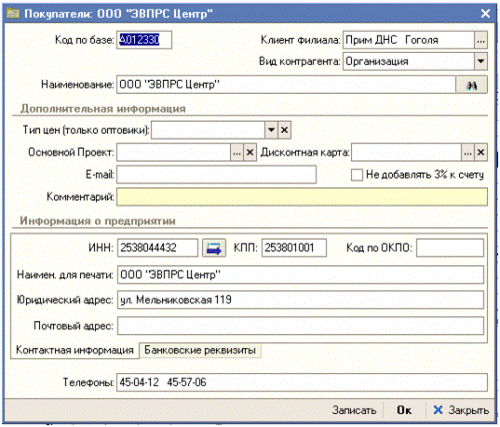This screenshot has height=427, width=500.
Task: Click the E-mail input field
Action: click(216, 175)
